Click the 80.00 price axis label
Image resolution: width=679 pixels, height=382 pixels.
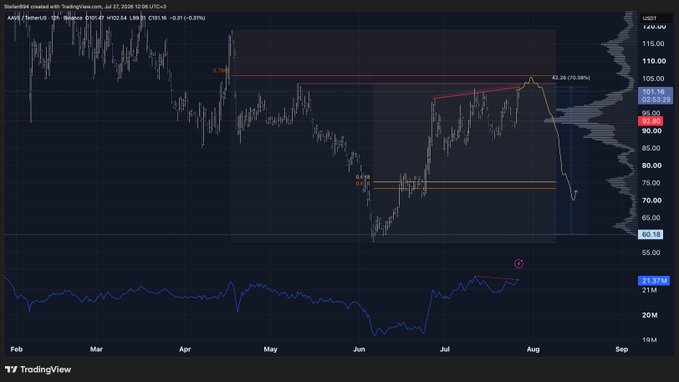(652, 165)
